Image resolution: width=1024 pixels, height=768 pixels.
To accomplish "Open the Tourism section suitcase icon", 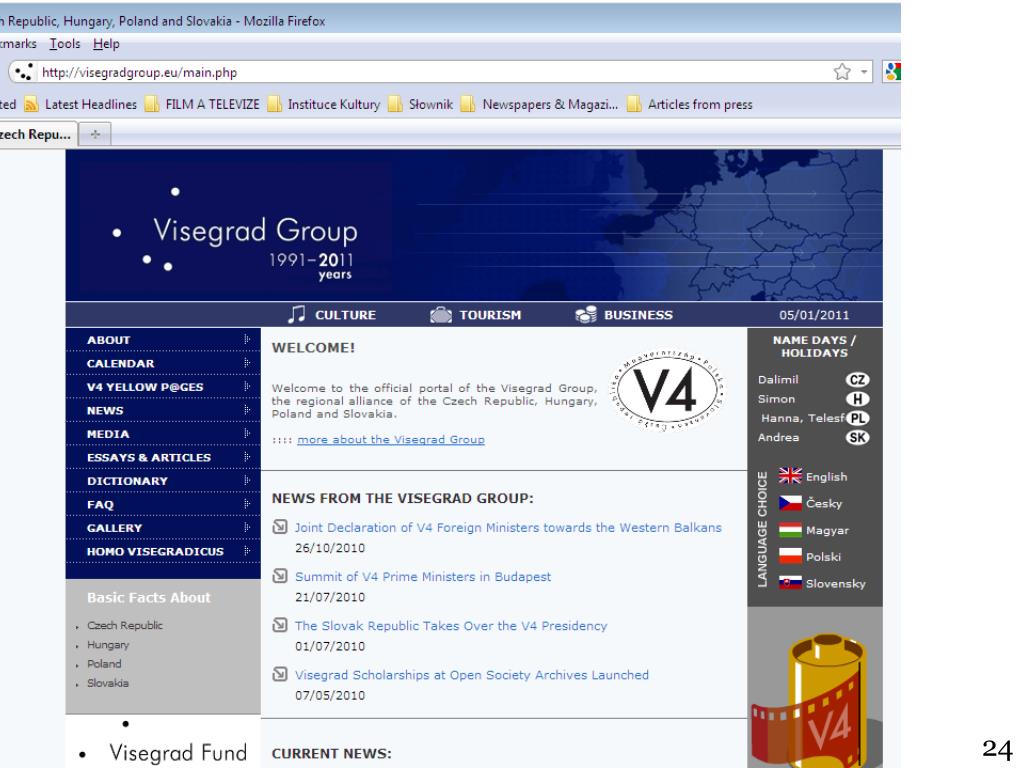I will pyautogui.click(x=441, y=315).
